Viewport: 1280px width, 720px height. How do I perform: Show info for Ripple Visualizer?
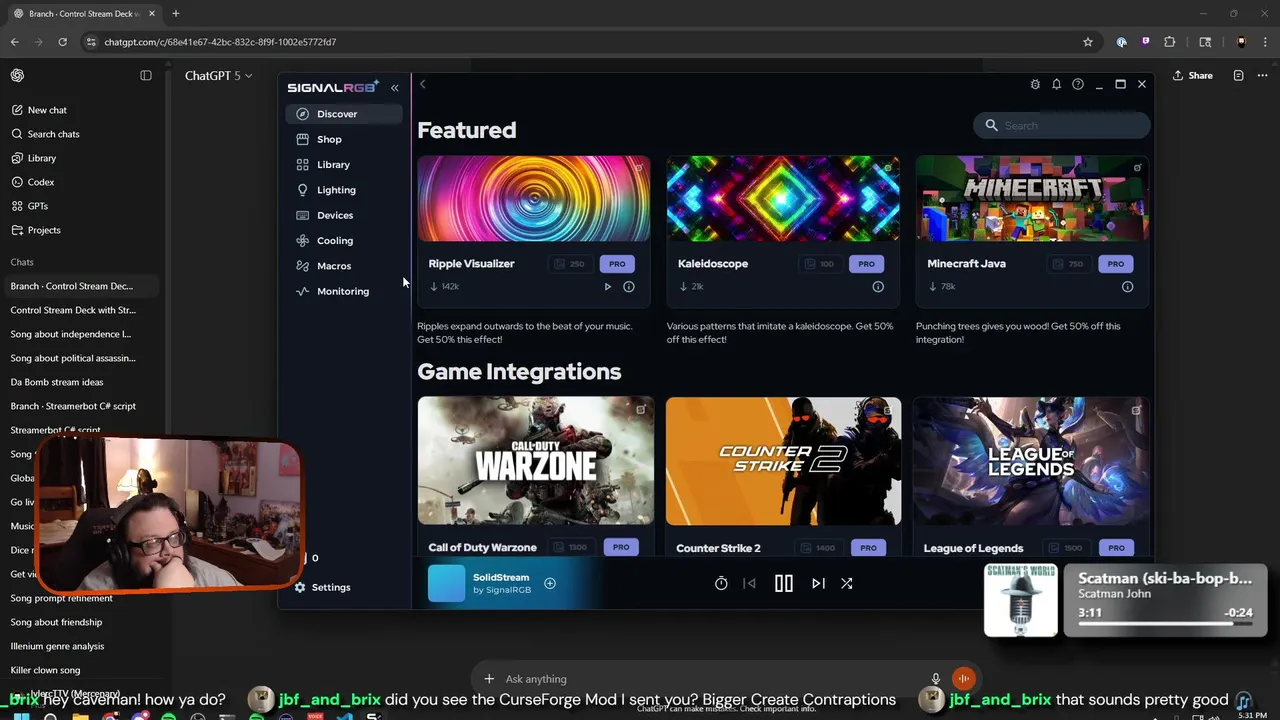pos(629,287)
